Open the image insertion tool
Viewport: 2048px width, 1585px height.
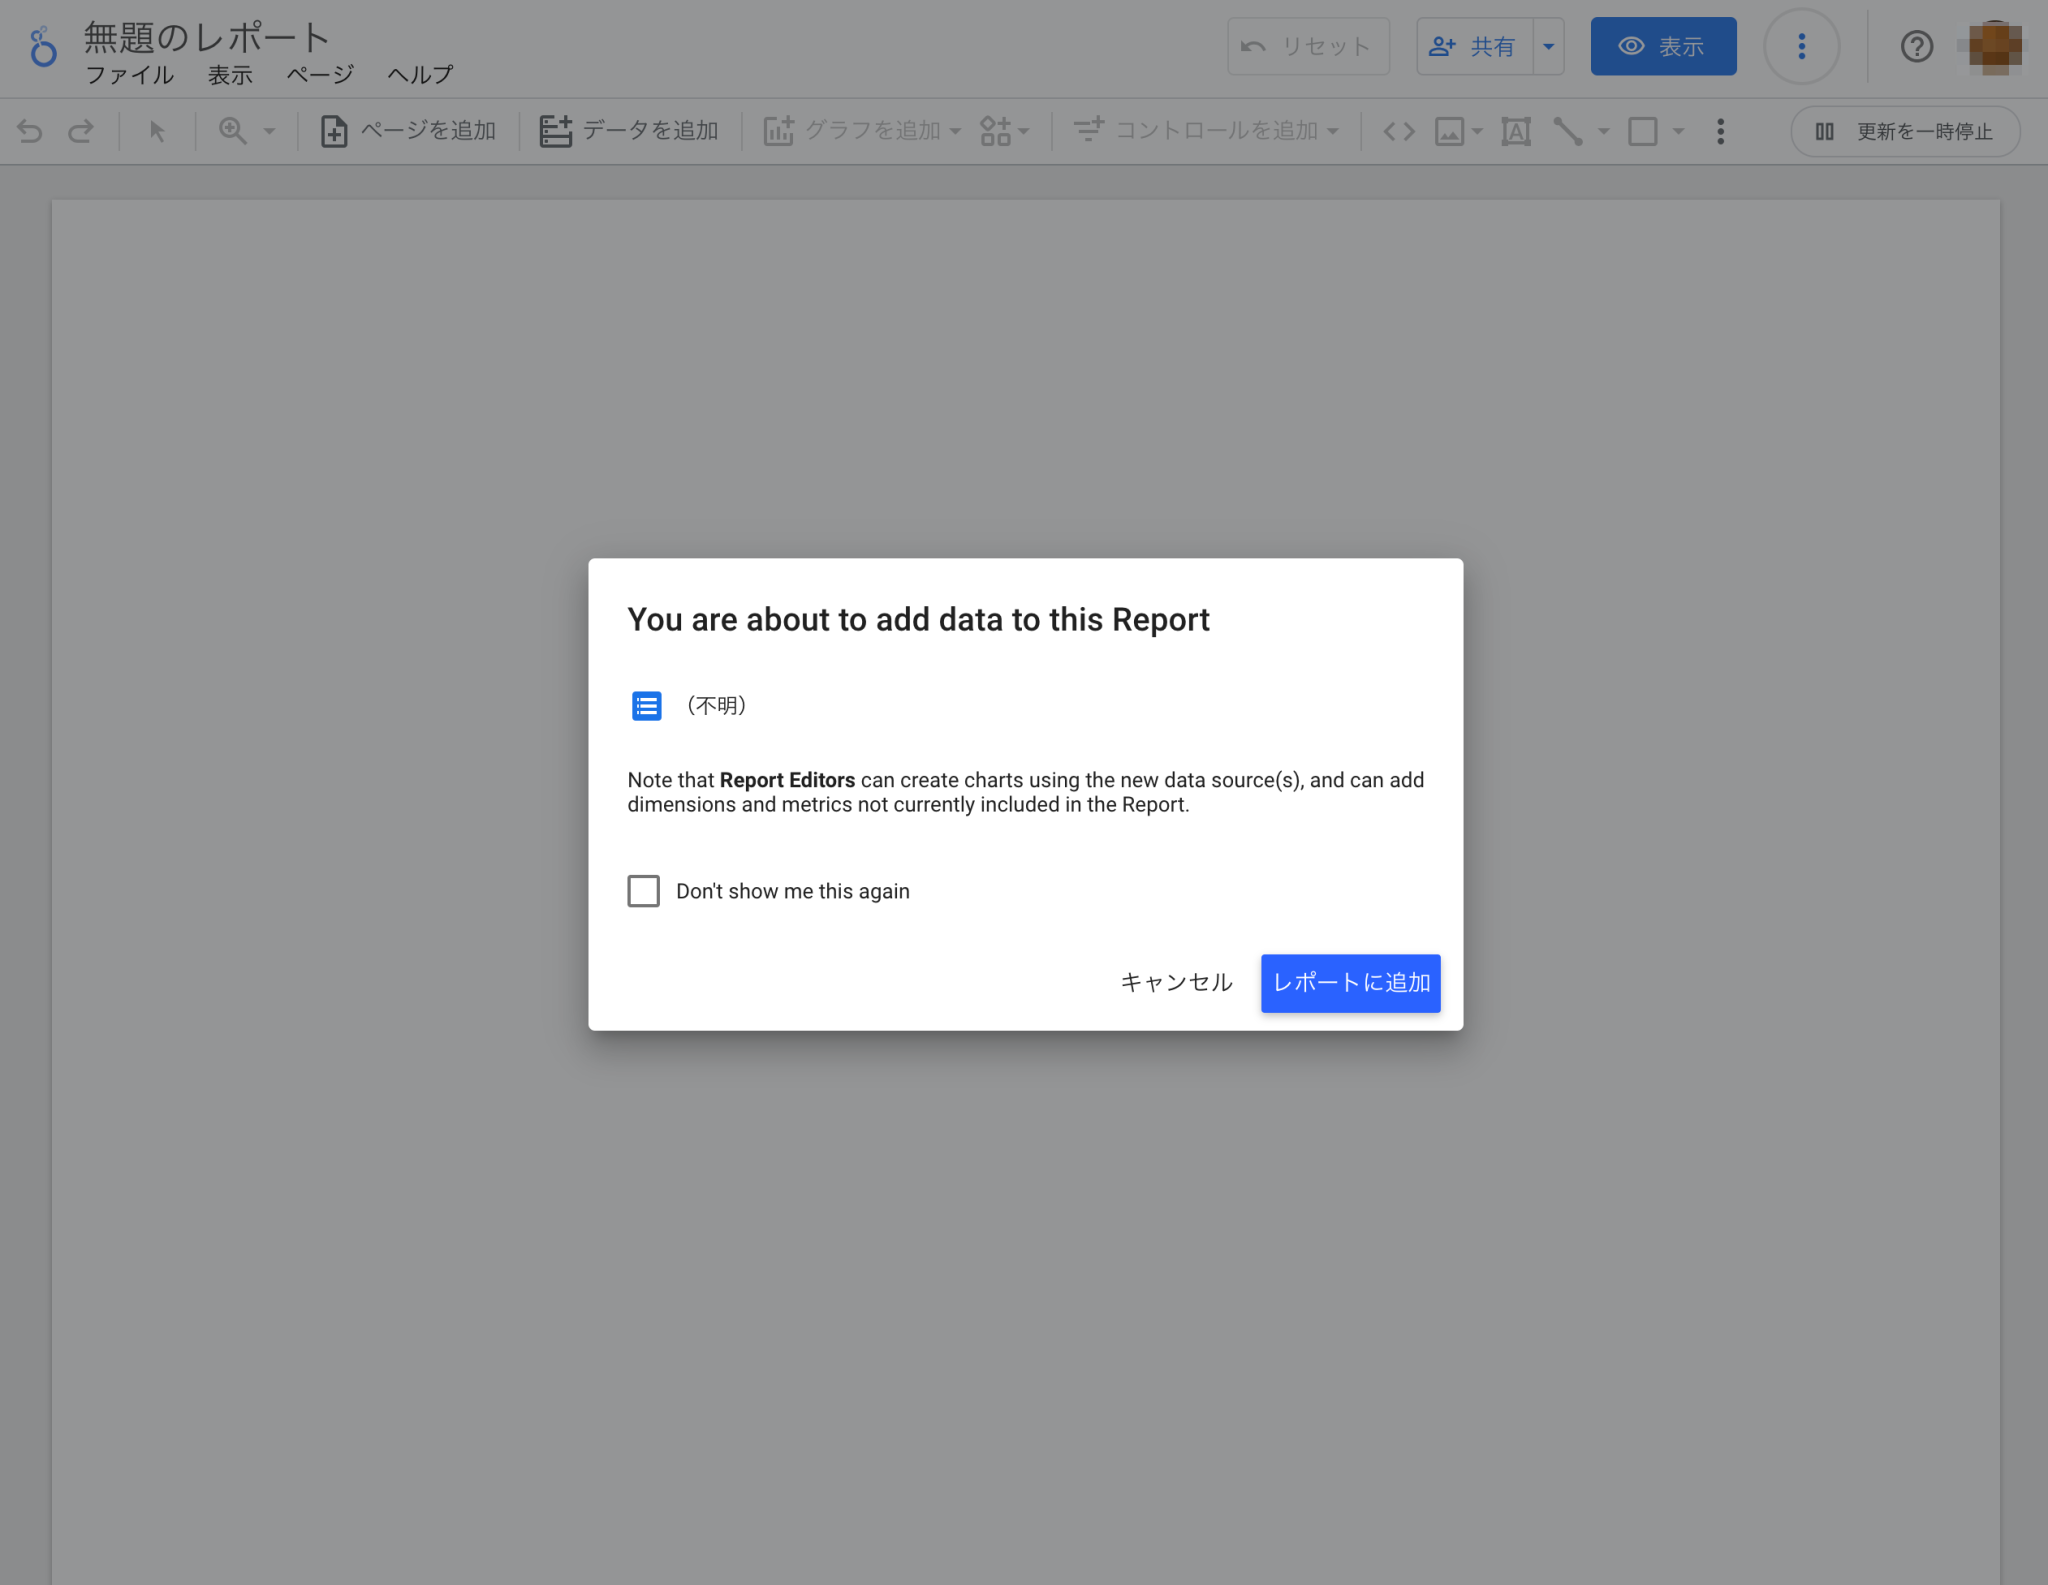click(1448, 130)
